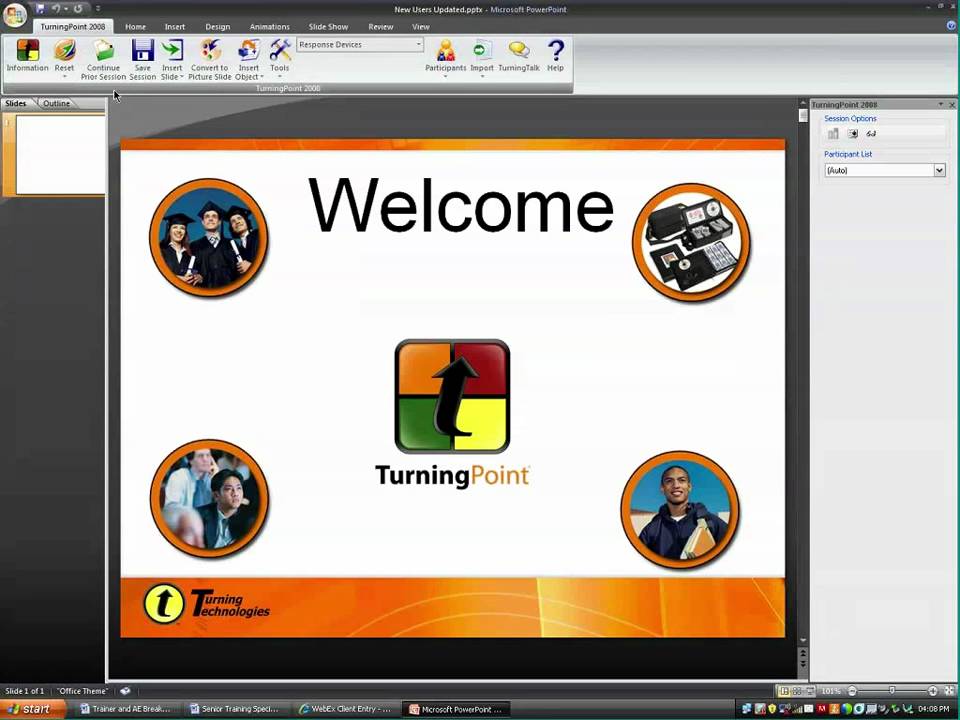Click Redo in Quick Access Toolbar
This screenshot has height=720, width=960.
tap(78, 9)
